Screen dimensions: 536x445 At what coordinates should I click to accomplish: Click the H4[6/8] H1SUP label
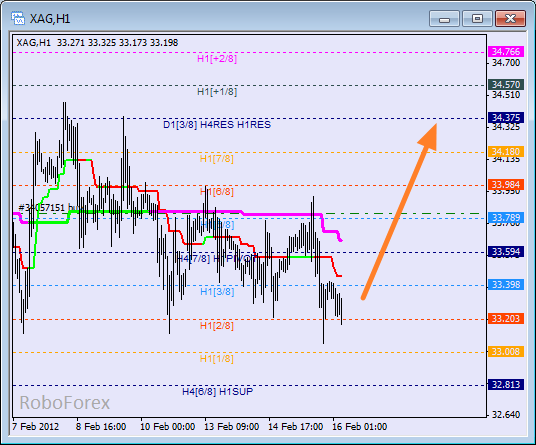(217, 391)
